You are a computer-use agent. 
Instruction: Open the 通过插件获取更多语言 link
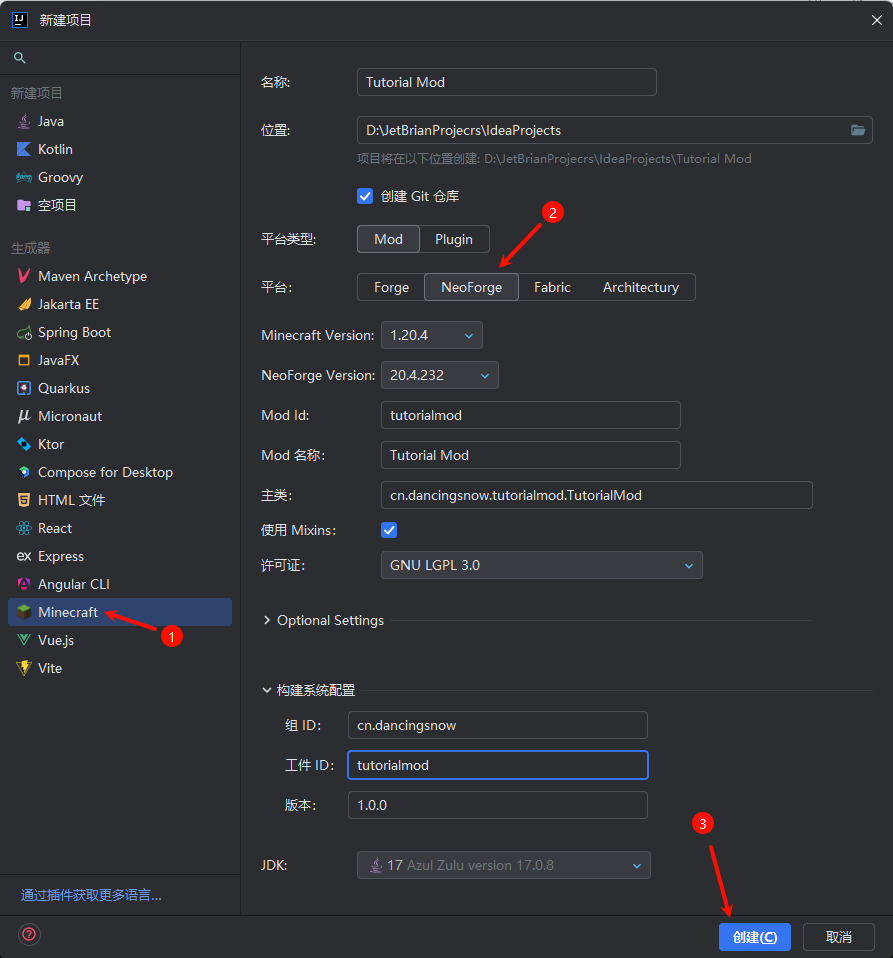point(91,895)
